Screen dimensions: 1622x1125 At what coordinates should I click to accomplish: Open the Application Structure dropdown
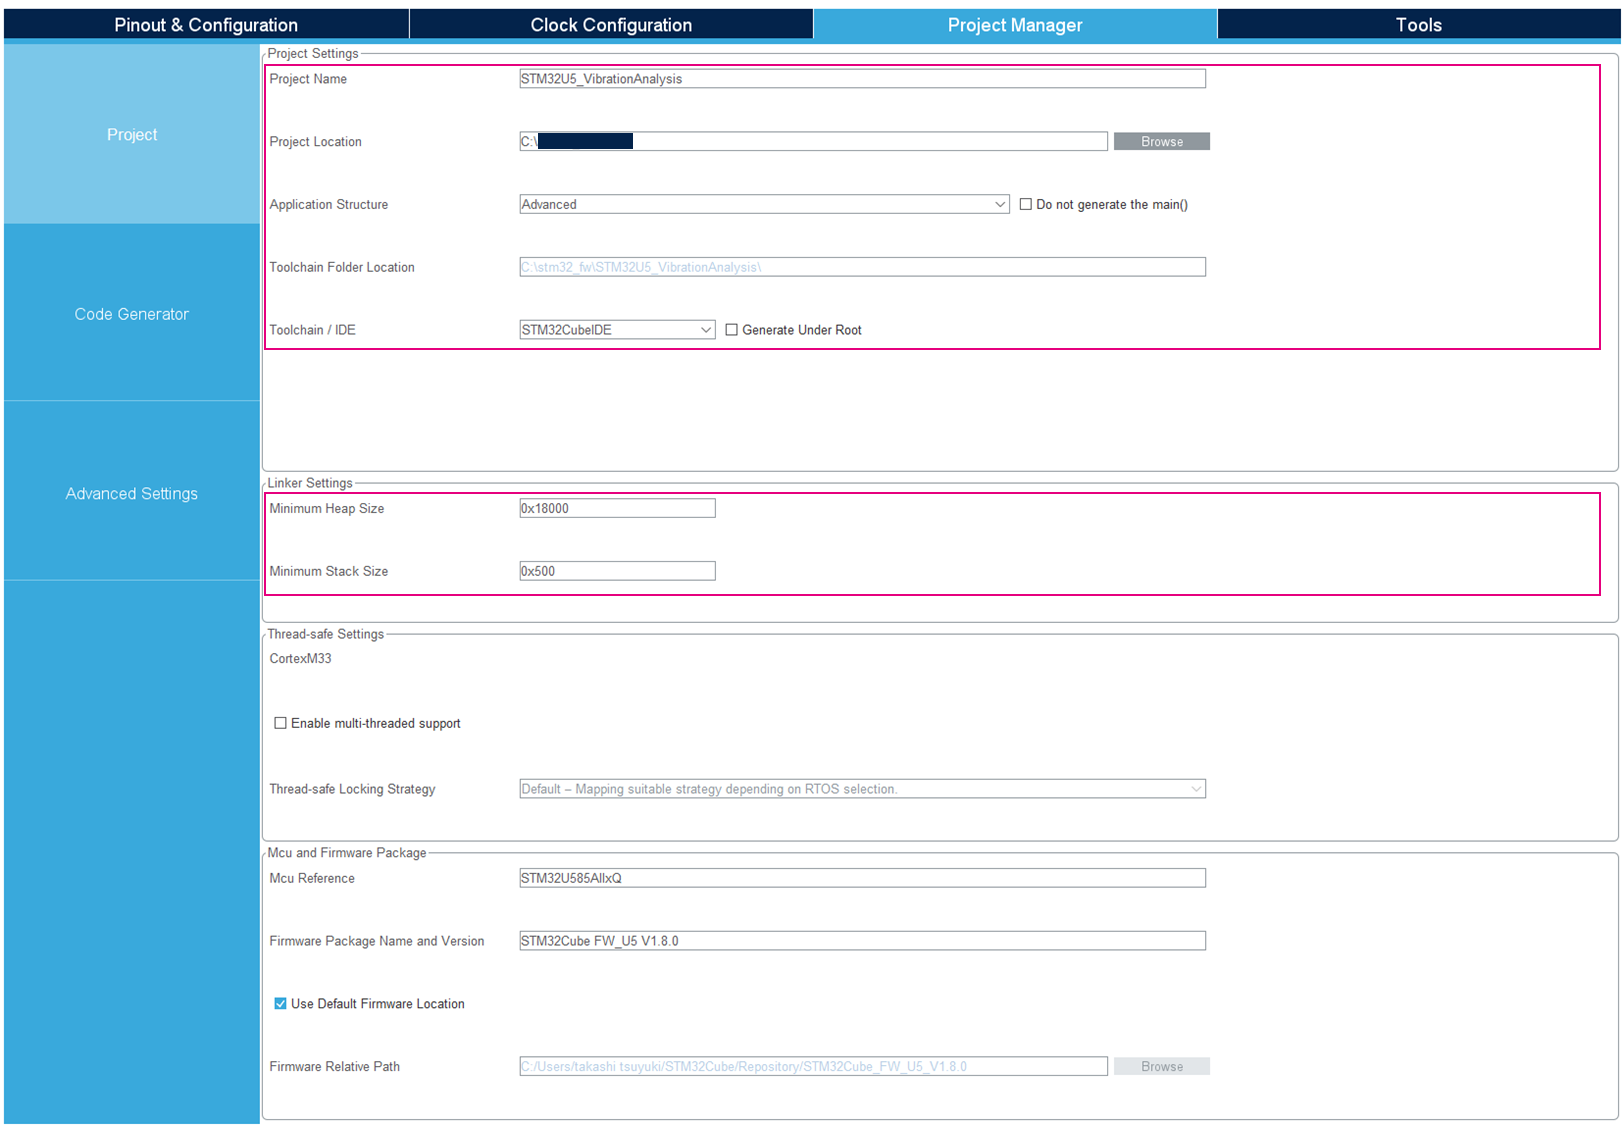point(764,204)
